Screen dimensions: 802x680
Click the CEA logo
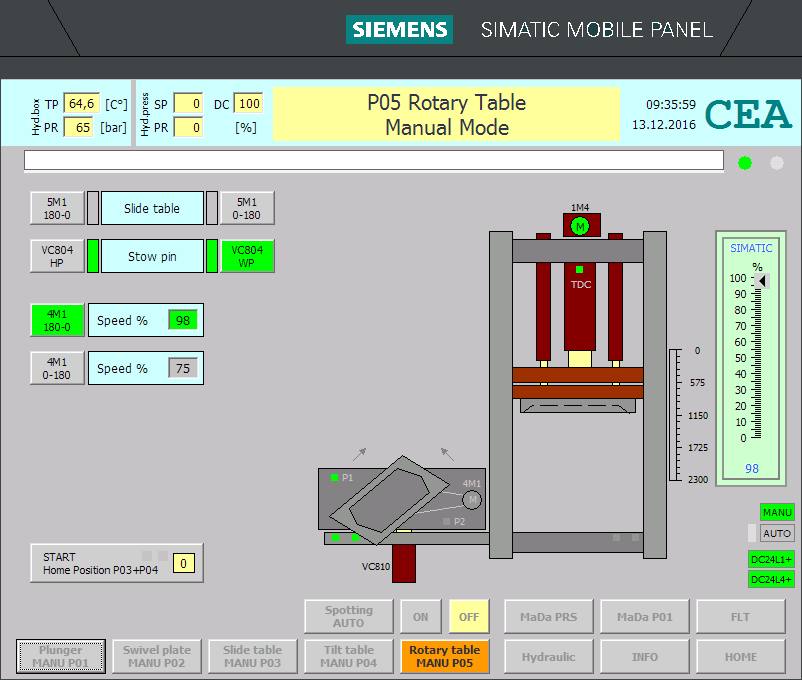click(748, 114)
